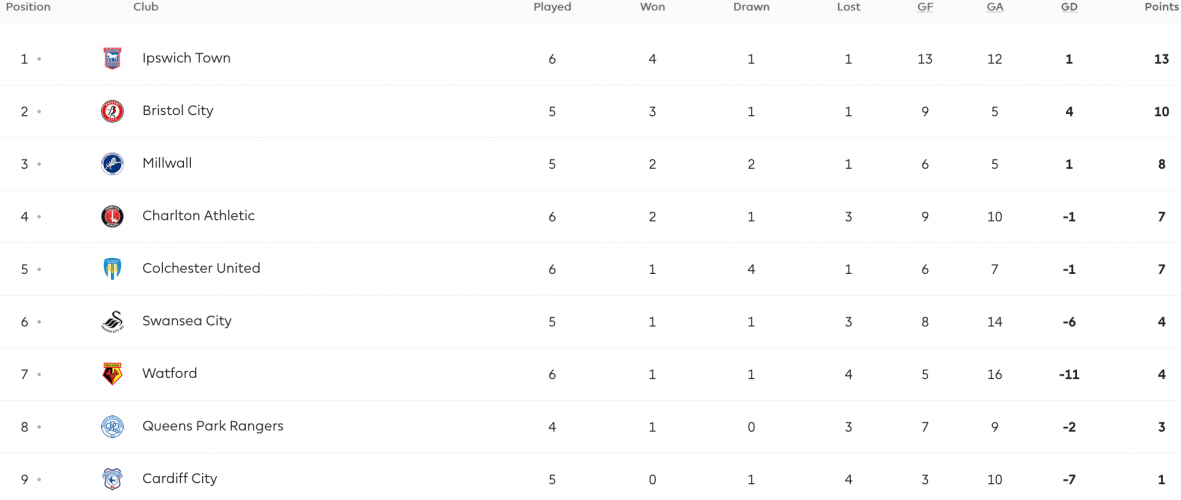Click the Millwall club crest
This screenshot has height=500, width=1181.
click(x=112, y=163)
